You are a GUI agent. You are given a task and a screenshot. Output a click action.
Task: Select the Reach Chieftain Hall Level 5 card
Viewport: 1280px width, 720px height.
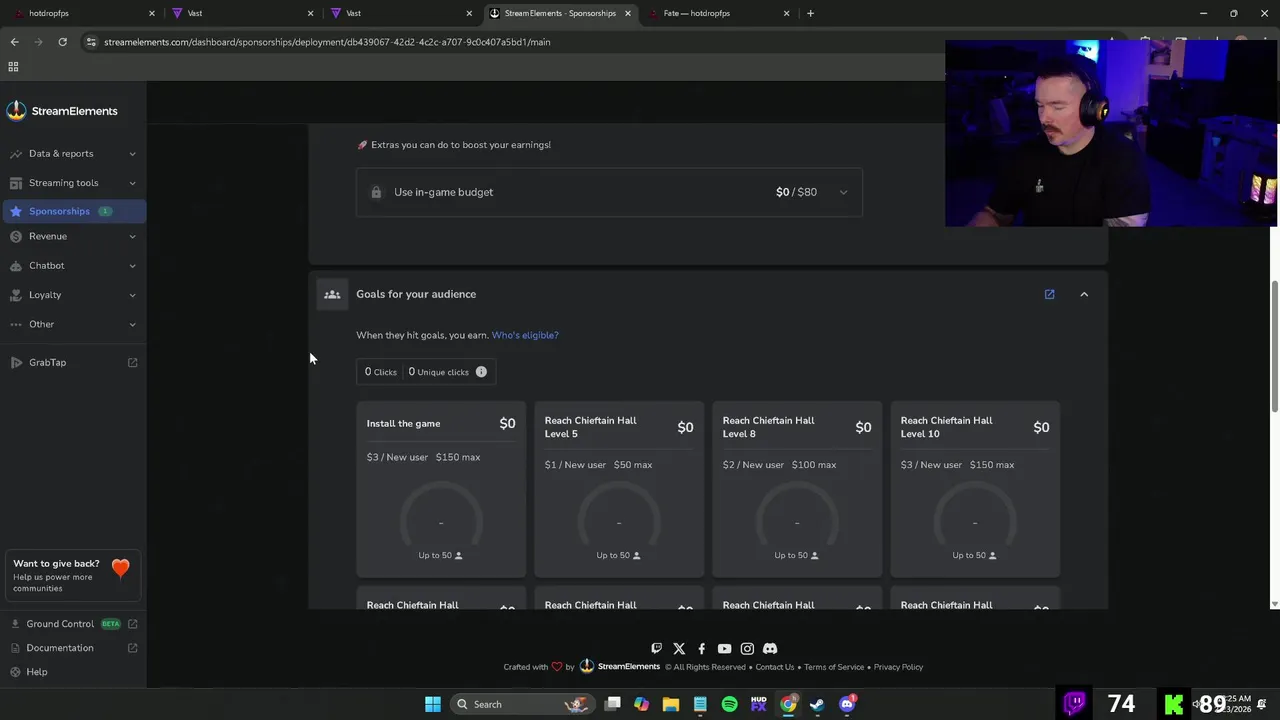coord(619,489)
